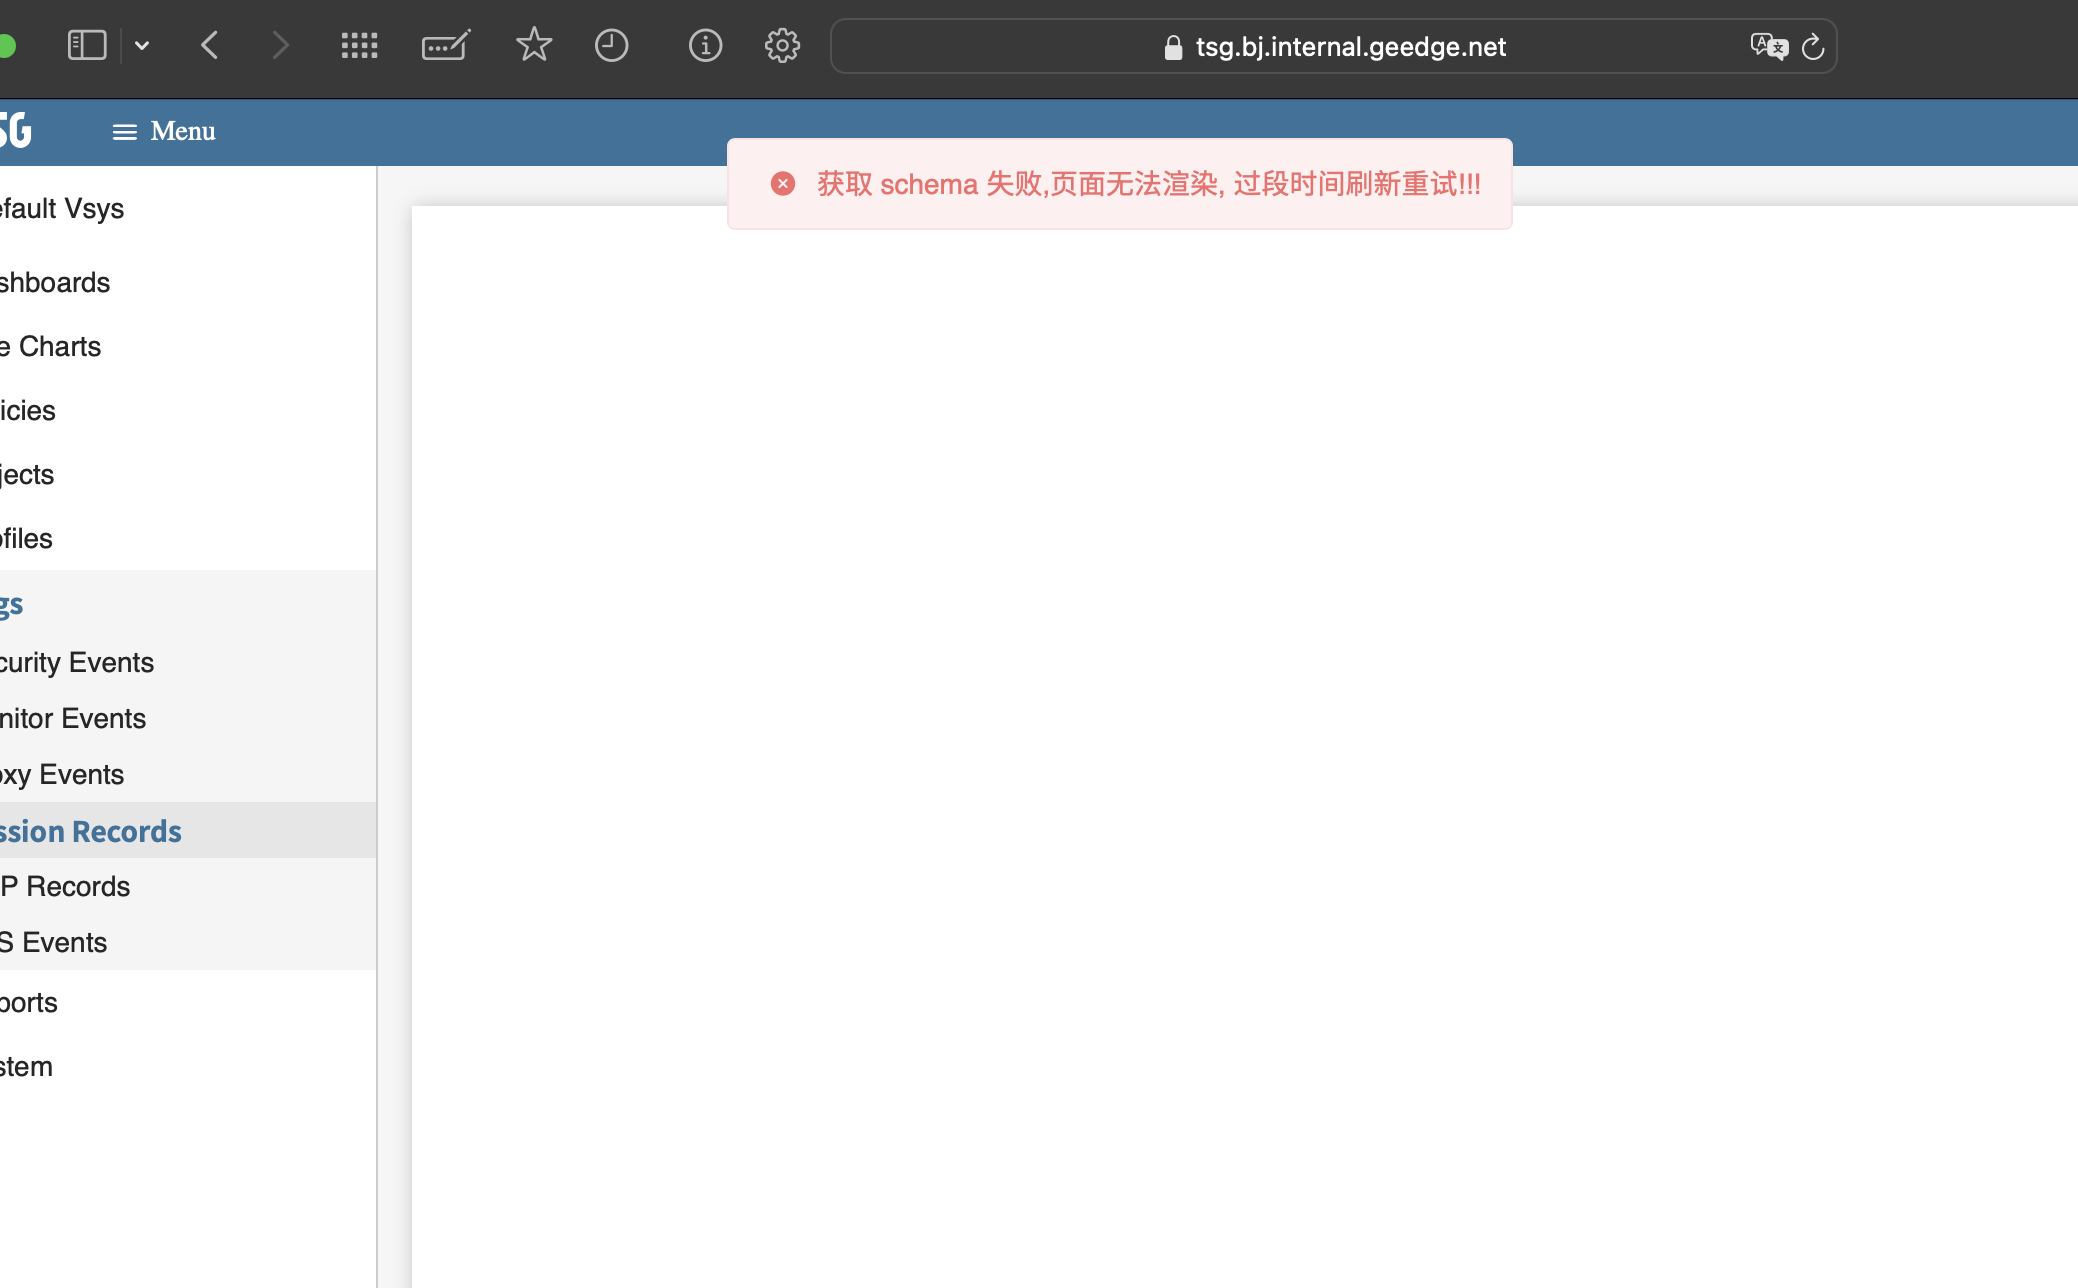Click the notes compose toolbar icon
Image resolution: width=2078 pixels, height=1288 pixels.
445,45
